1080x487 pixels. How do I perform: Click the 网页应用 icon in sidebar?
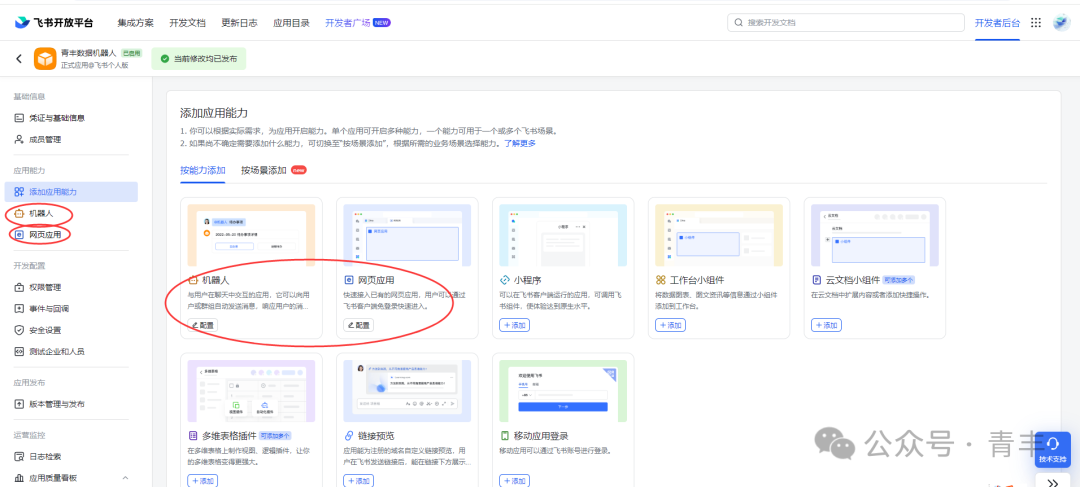tap(19, 235)
